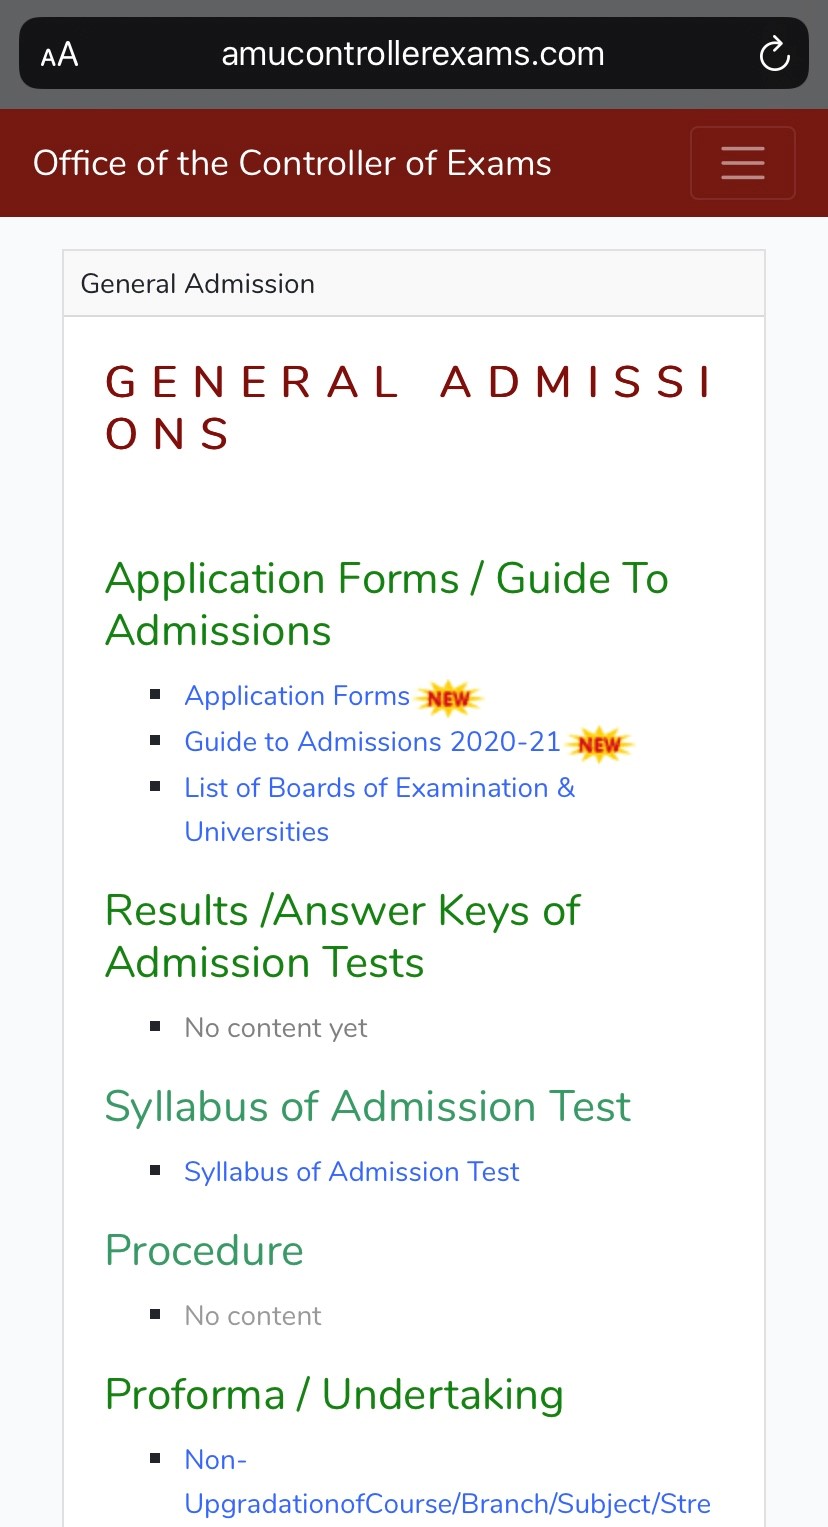The image size is (828, 1527).
Task: Tap the amucontrollerexams.com address bar
Action: 412,54
